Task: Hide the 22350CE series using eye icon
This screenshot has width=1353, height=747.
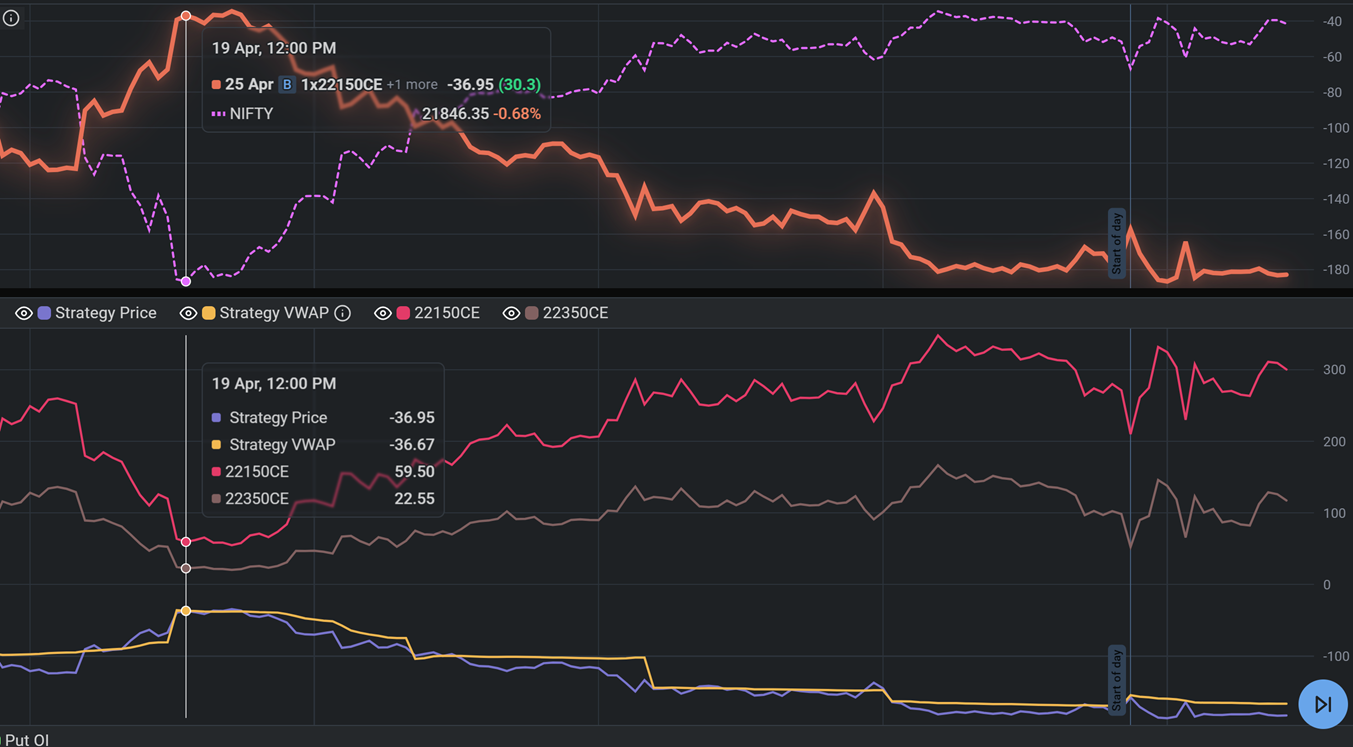Action: click(x=511, y=313)
